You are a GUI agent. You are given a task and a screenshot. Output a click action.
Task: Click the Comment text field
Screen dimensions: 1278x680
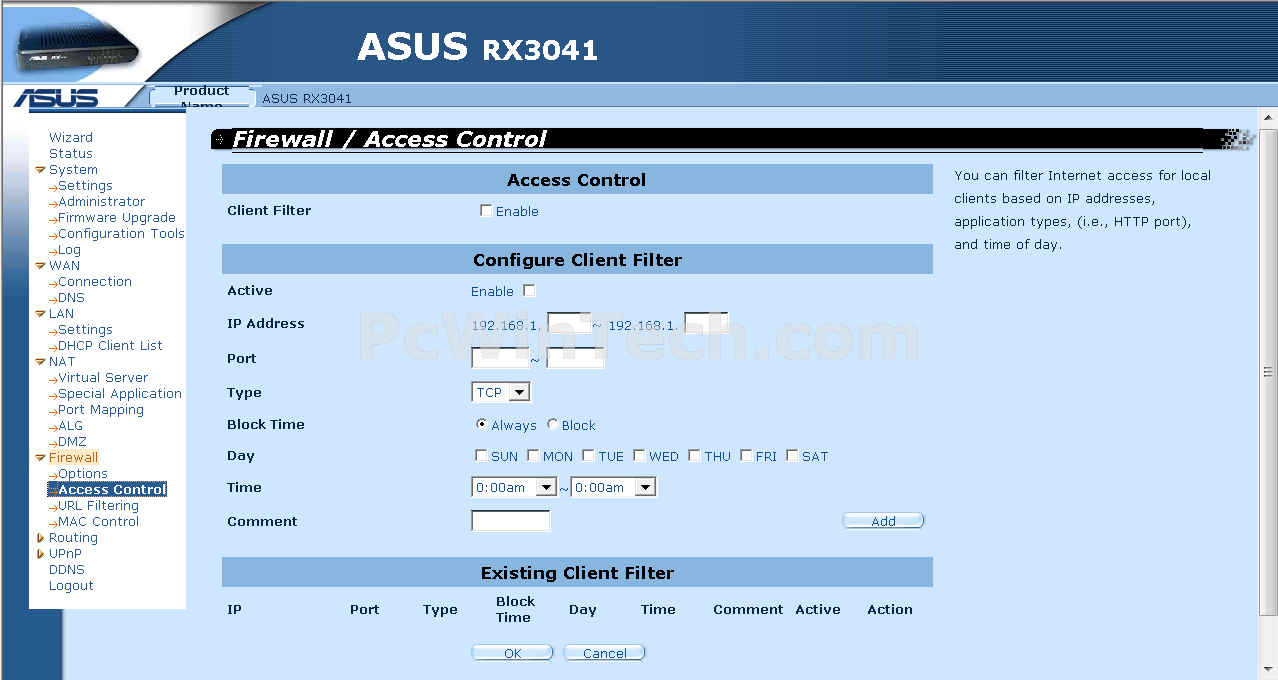point(511,521)
